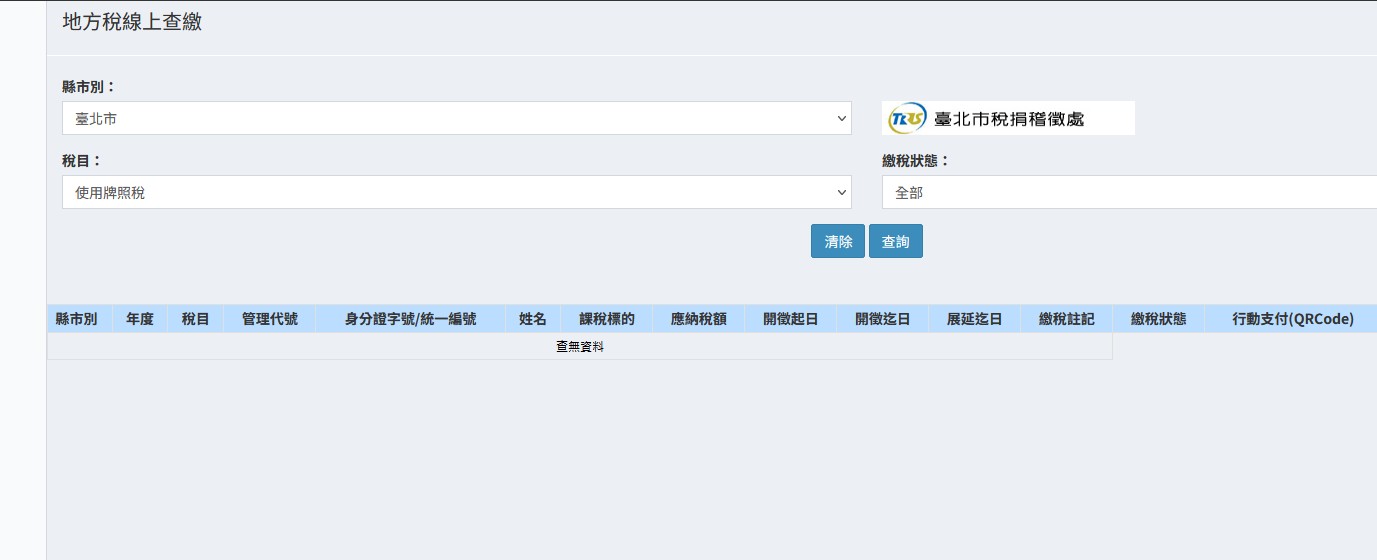
Task: Open the 繳稅狀態 dropdown set to 全部
Action: pyautogui.click(x=1128, y=192)
